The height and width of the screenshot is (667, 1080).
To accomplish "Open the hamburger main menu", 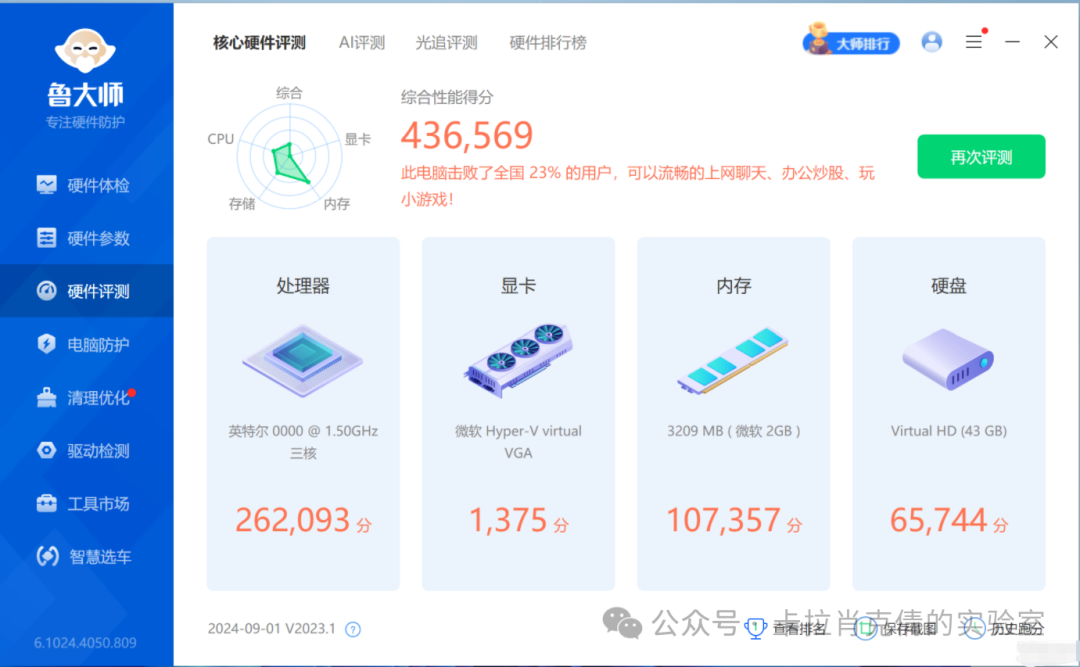I will pyautogui.click(x=973, y=42).
